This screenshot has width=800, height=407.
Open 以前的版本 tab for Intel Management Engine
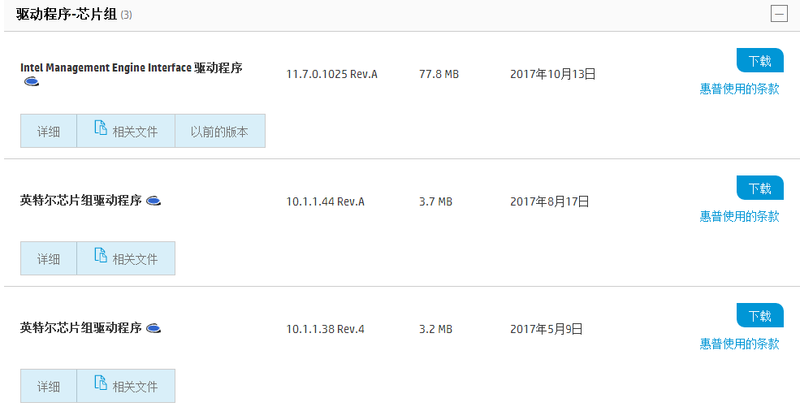click(220, 131)
